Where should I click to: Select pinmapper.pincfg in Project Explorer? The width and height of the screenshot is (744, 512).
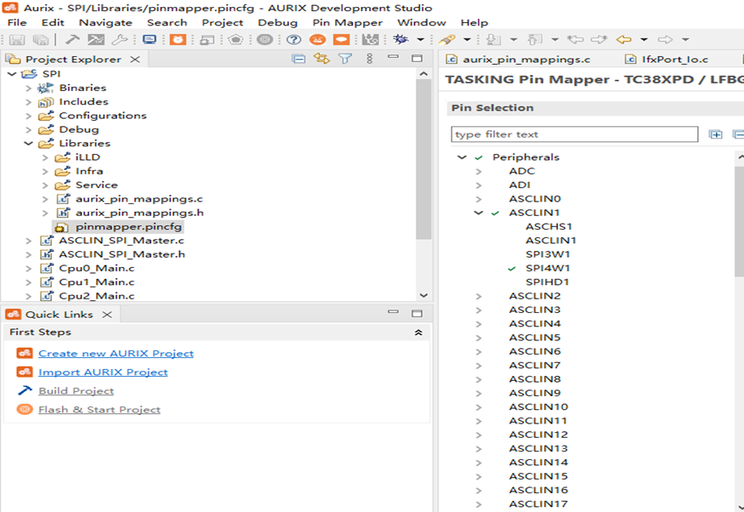(x=129, y=227)
